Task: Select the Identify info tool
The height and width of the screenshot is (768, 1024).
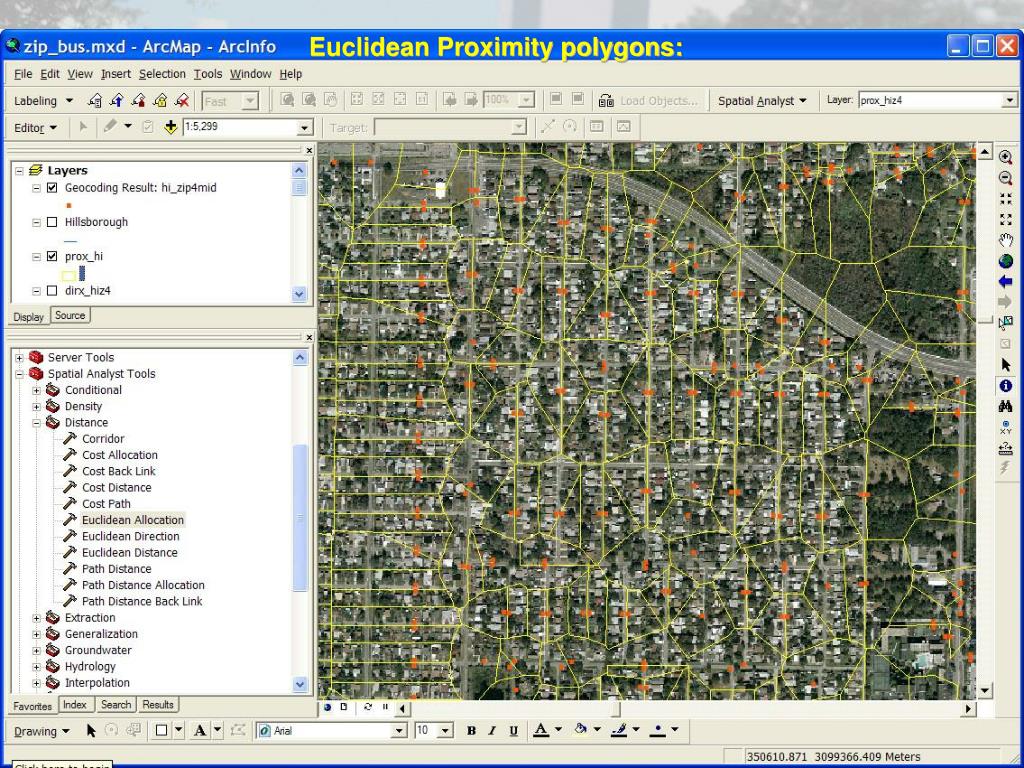Action: tap(1006, 385)
